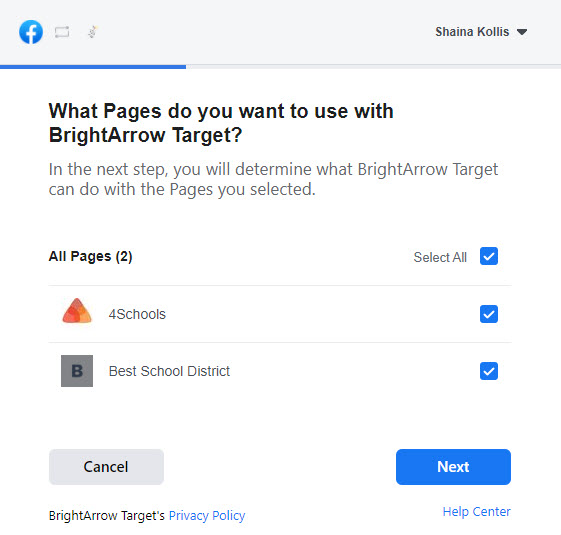Click the 'What Pages do you want' title
The height and width of the screenshot is (535, 561).
tap(221, 123)
